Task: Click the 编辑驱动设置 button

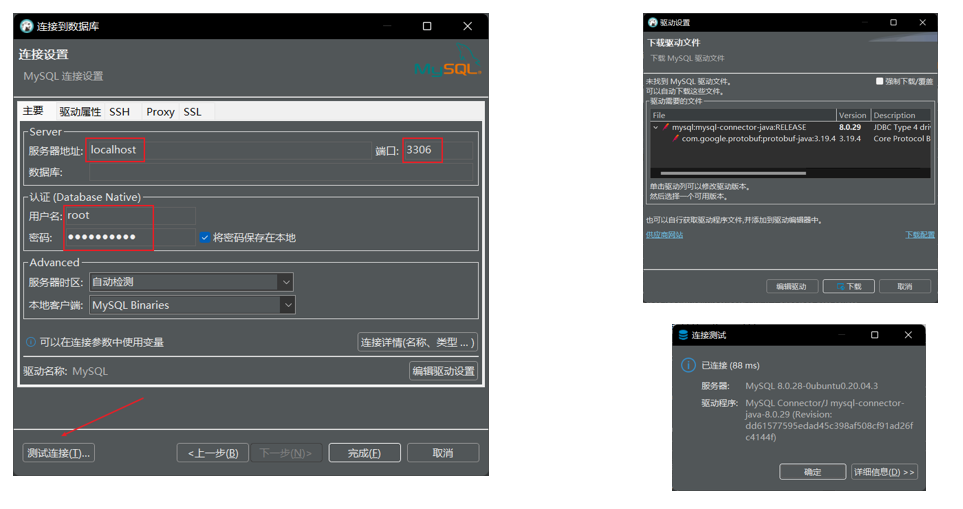Action: [x=443, y=371]
